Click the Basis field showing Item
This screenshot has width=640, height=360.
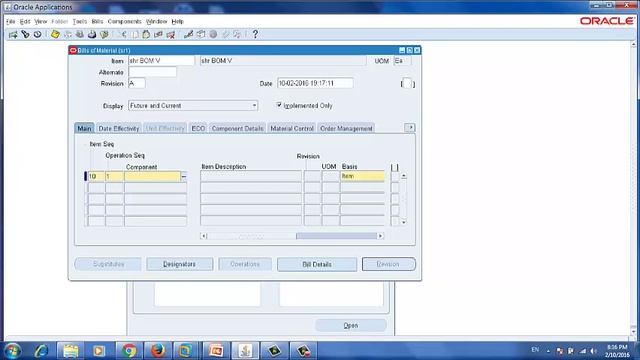pos(362,176)
